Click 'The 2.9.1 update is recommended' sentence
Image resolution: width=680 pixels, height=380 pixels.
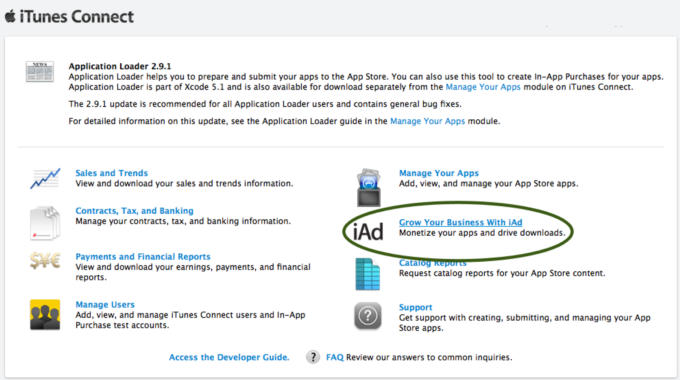coord(265,104)
